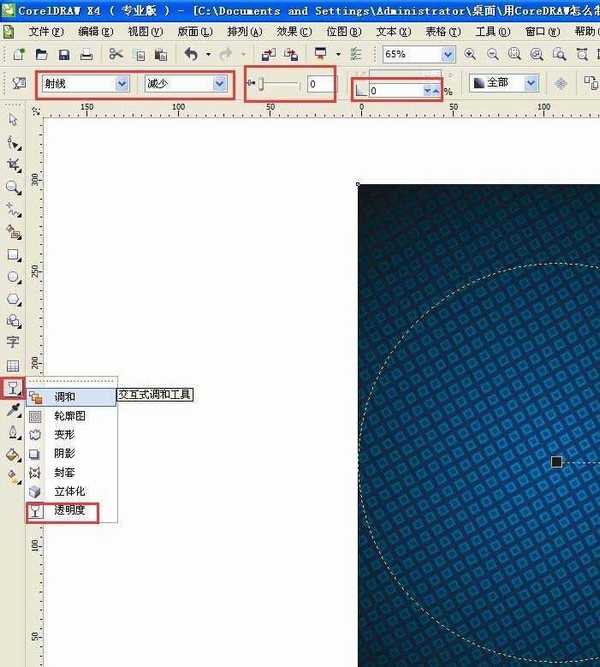Open the 效果(C) menu
This screenshot has width=600, height=667.
tap(294, 31)
